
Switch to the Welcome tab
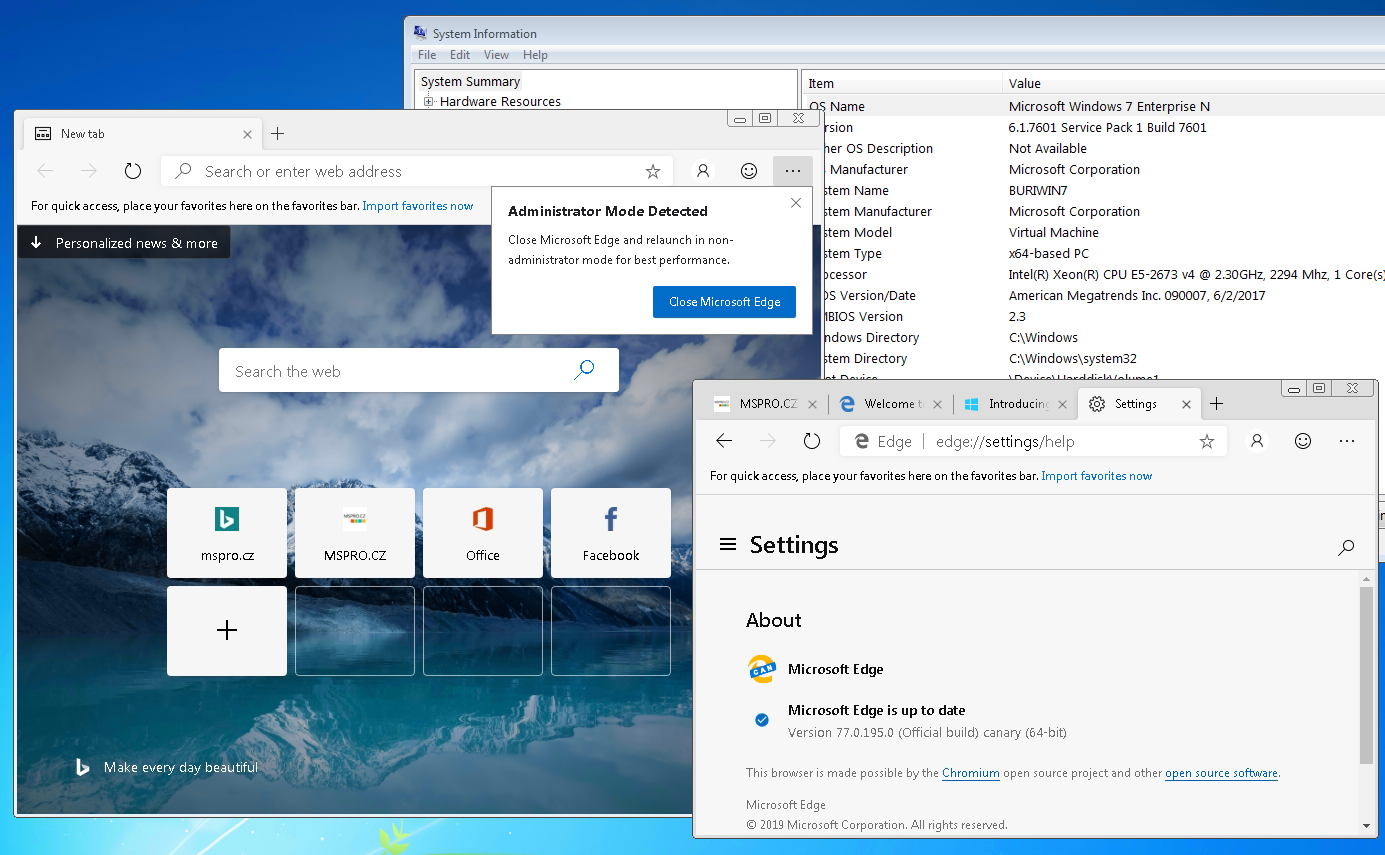(x=890, y=404)
